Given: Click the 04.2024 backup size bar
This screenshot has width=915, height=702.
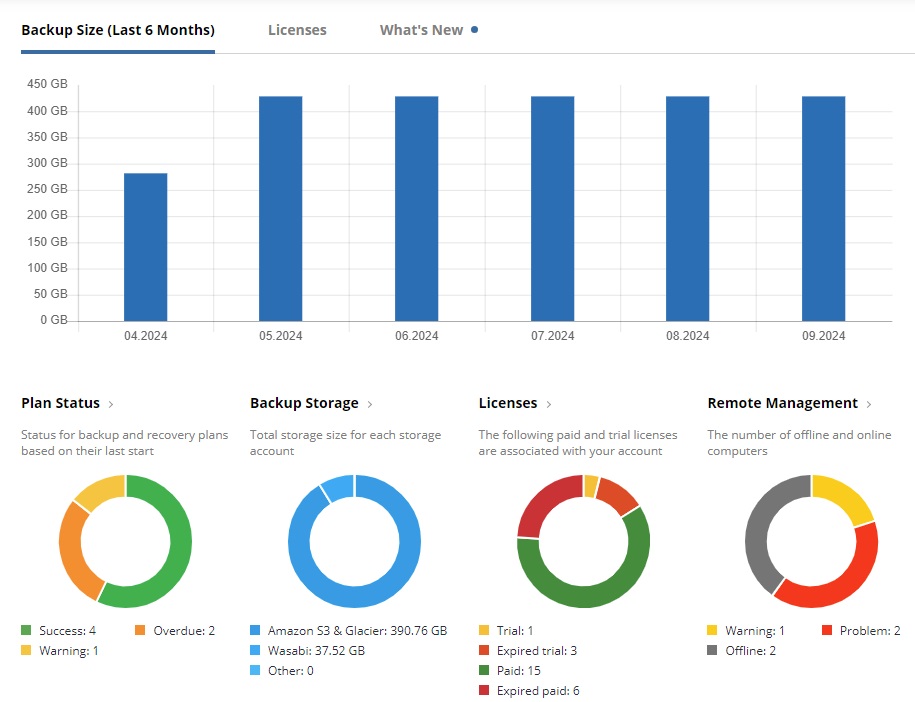Looking at the screenshot, I should 145,247.
